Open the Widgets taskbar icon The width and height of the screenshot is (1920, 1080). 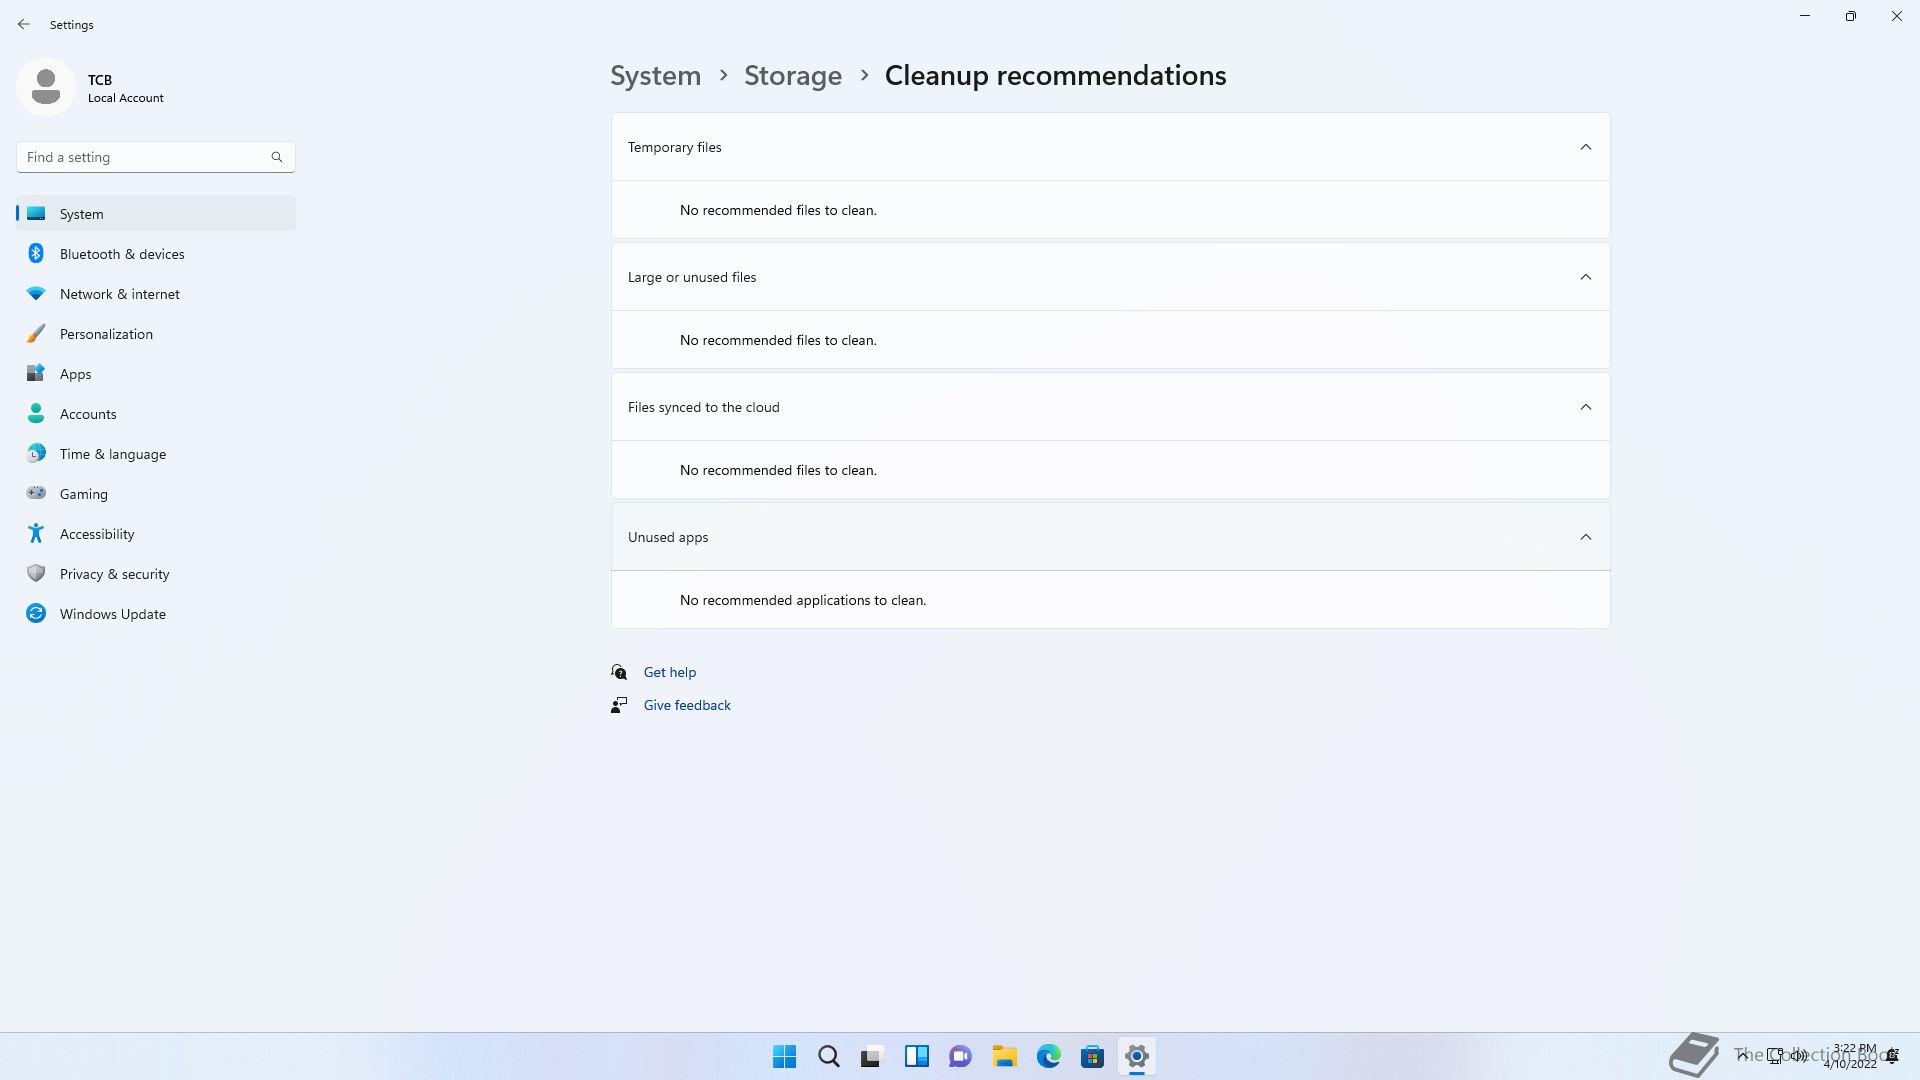coord(917,1056)
